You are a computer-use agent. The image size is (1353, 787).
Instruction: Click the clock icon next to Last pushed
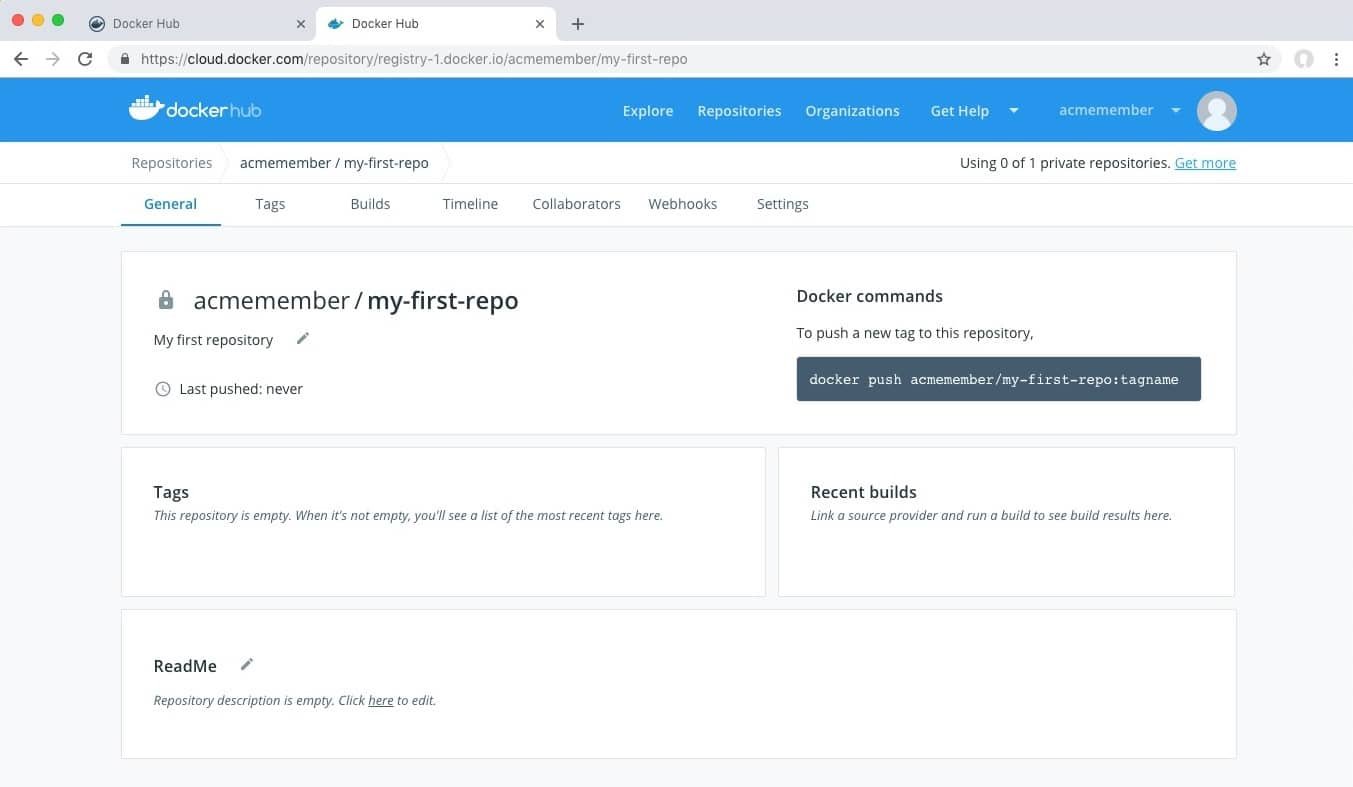(163, 389)
